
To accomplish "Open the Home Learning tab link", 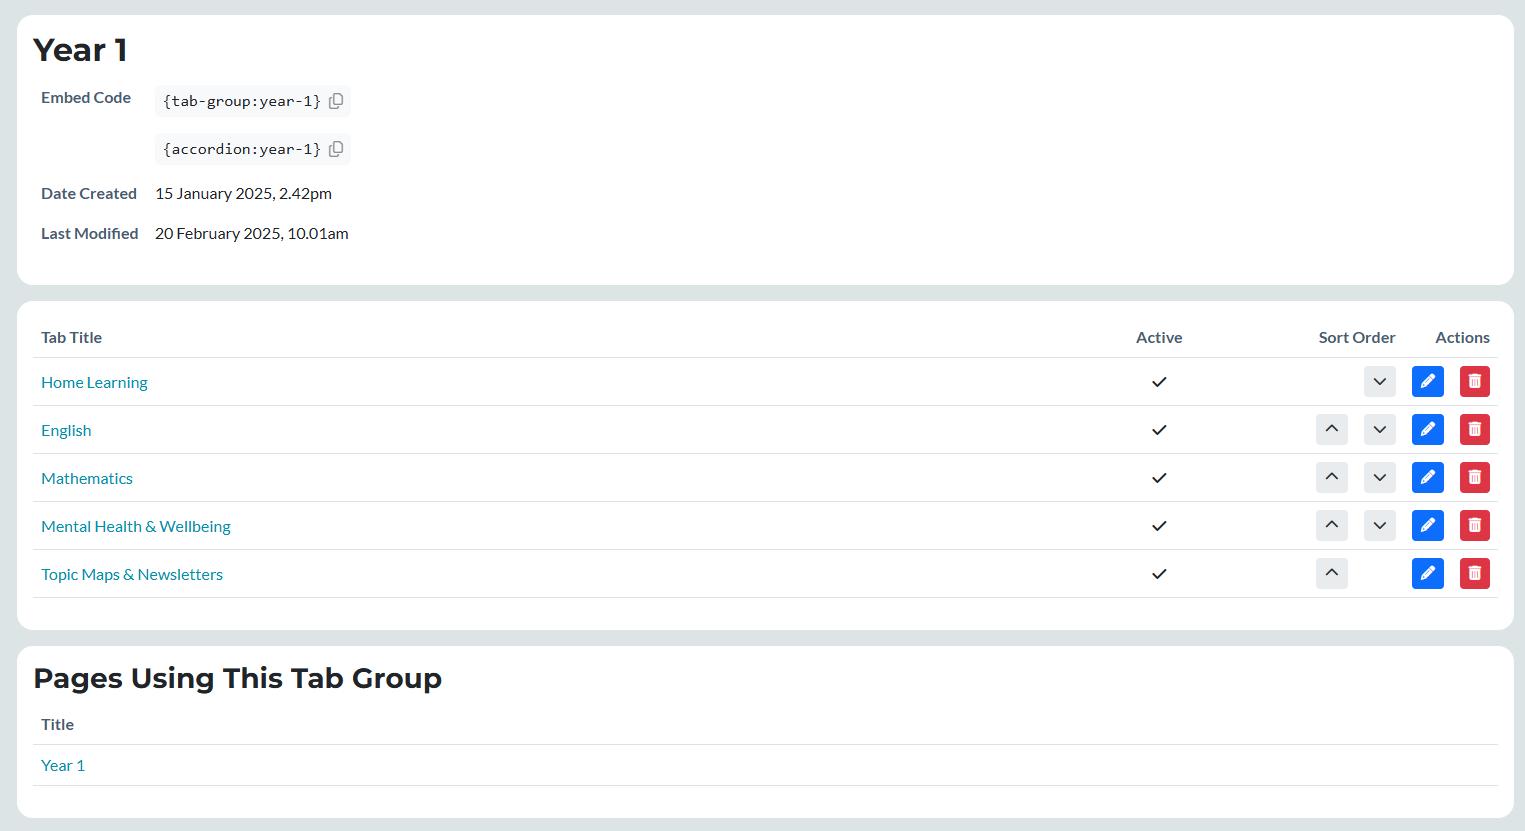I will click(x=94, y=382).
